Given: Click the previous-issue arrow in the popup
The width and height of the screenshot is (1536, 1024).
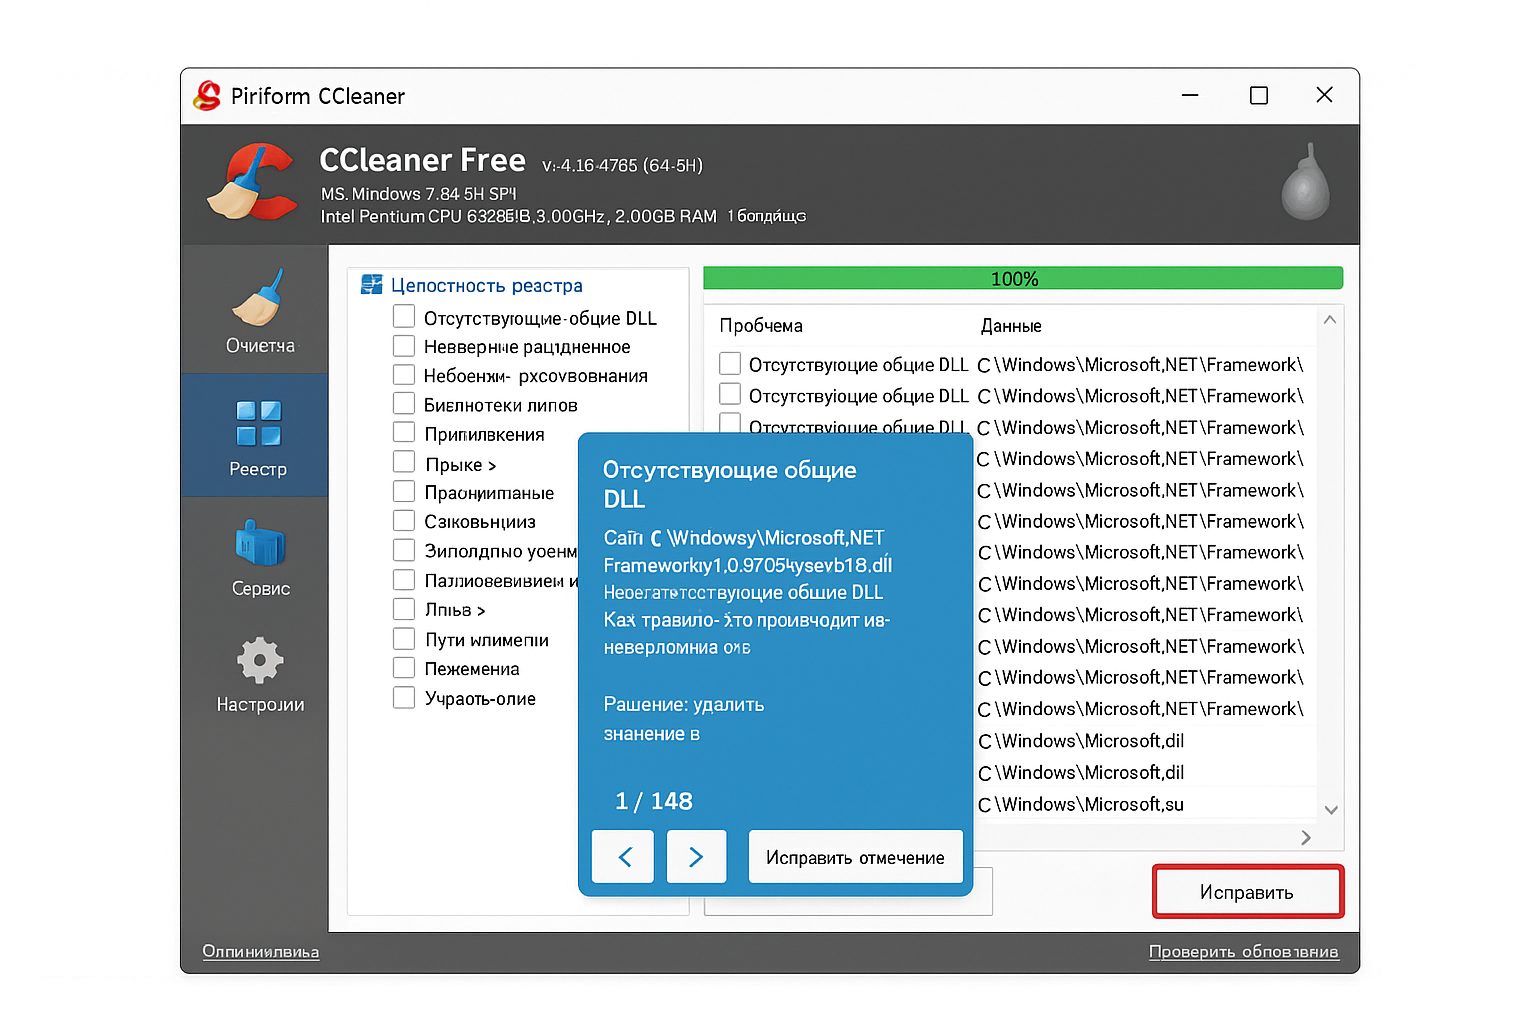Looking at the screenshot, I should coord(622,857).
